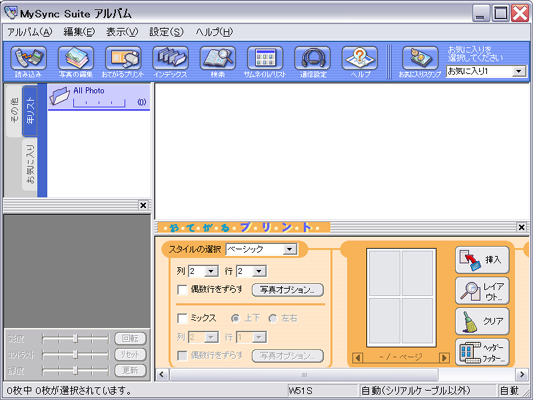
Task: Open the ヘルプ(H) menu
Action: 214,32
